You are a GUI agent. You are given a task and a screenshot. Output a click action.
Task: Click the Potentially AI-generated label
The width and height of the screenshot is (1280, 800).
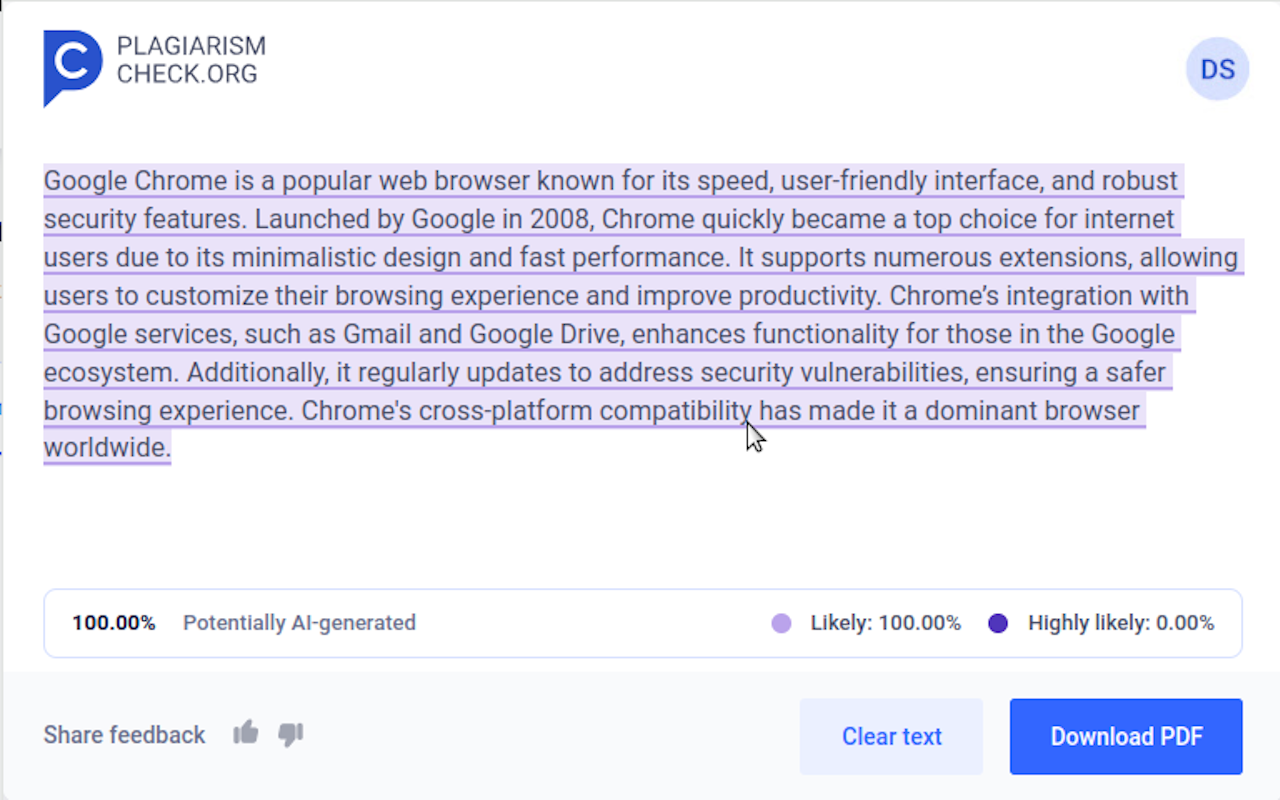[x=299, y=623]
